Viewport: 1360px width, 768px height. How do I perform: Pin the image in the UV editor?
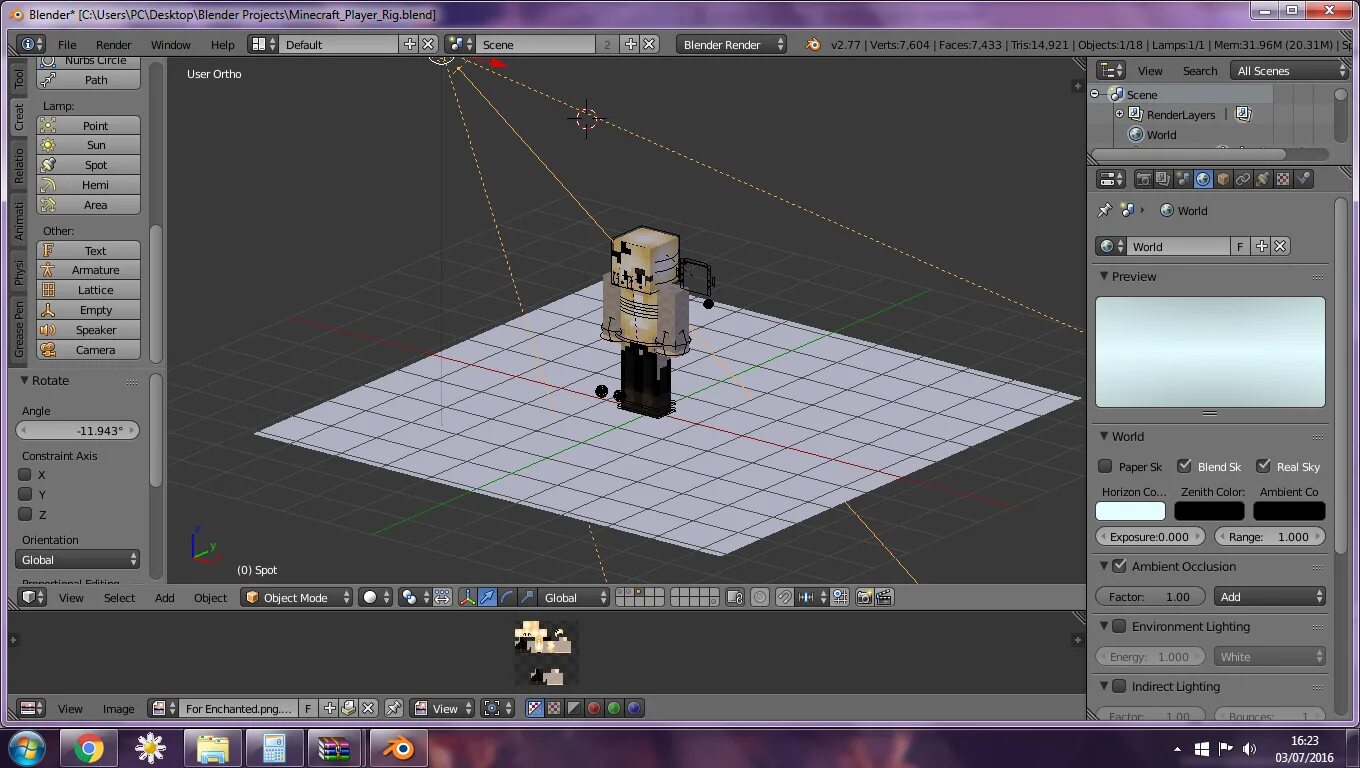(394, 708)
